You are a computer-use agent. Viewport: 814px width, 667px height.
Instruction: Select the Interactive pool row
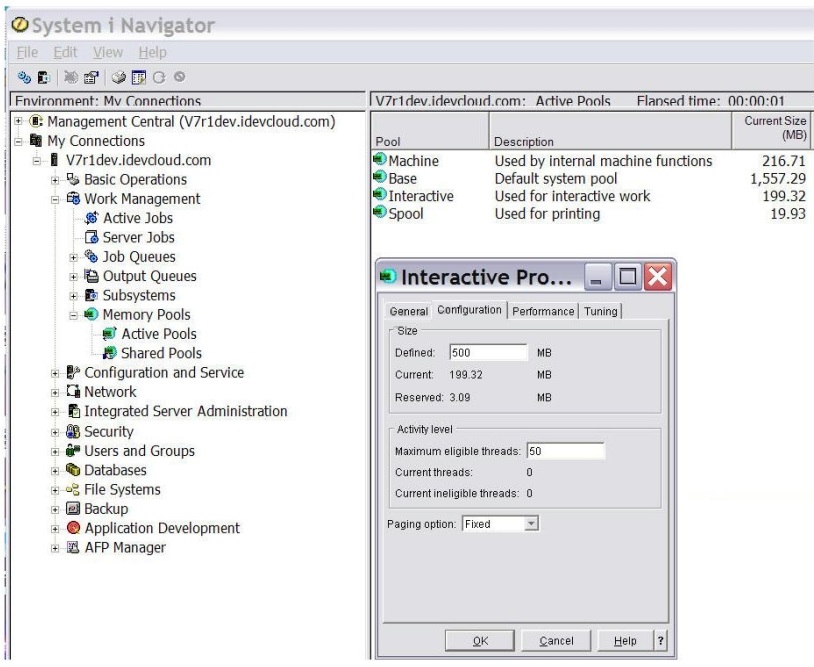[590, 196]
